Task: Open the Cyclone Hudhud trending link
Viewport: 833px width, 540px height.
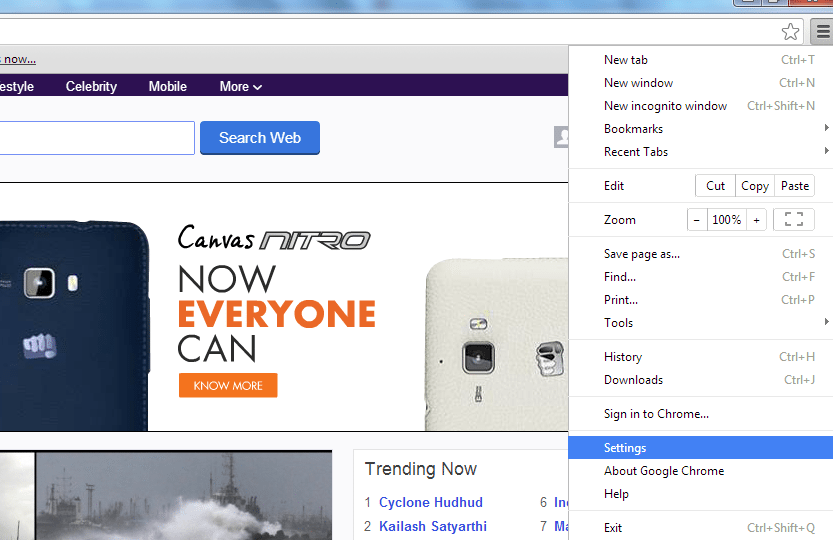Action: 430,502
